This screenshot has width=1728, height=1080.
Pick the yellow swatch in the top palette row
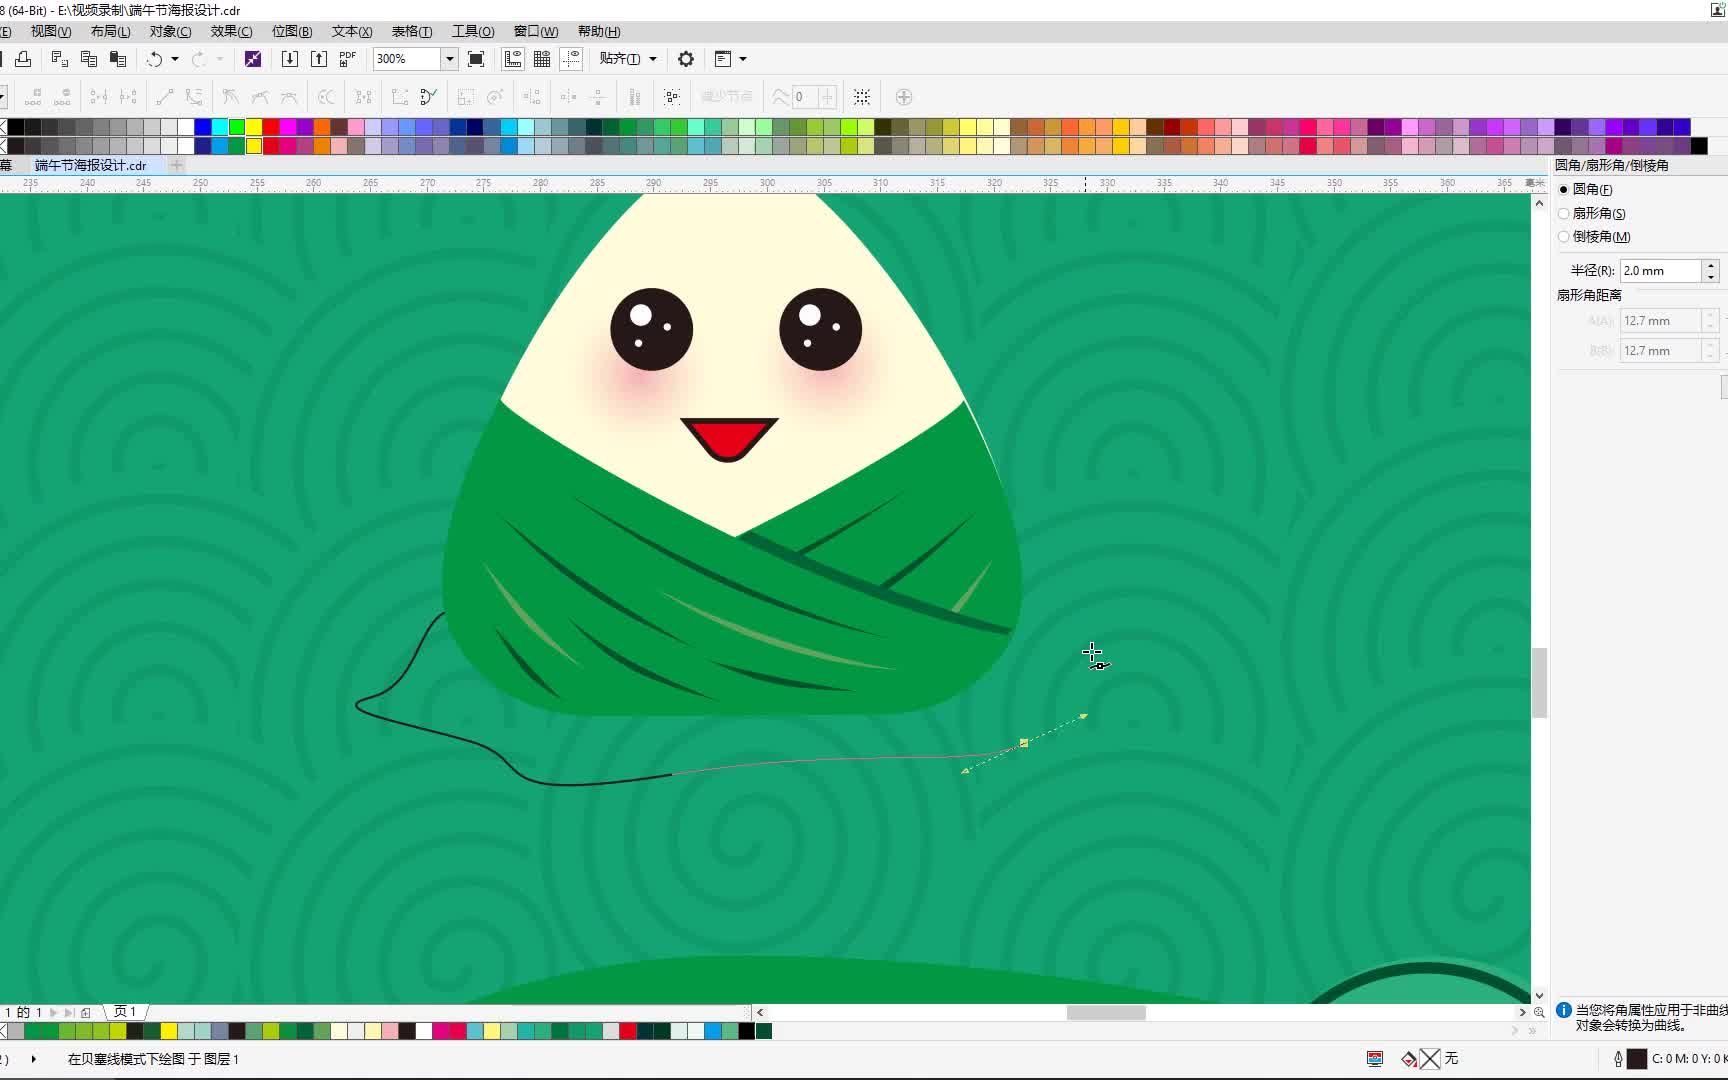(254, 127)
